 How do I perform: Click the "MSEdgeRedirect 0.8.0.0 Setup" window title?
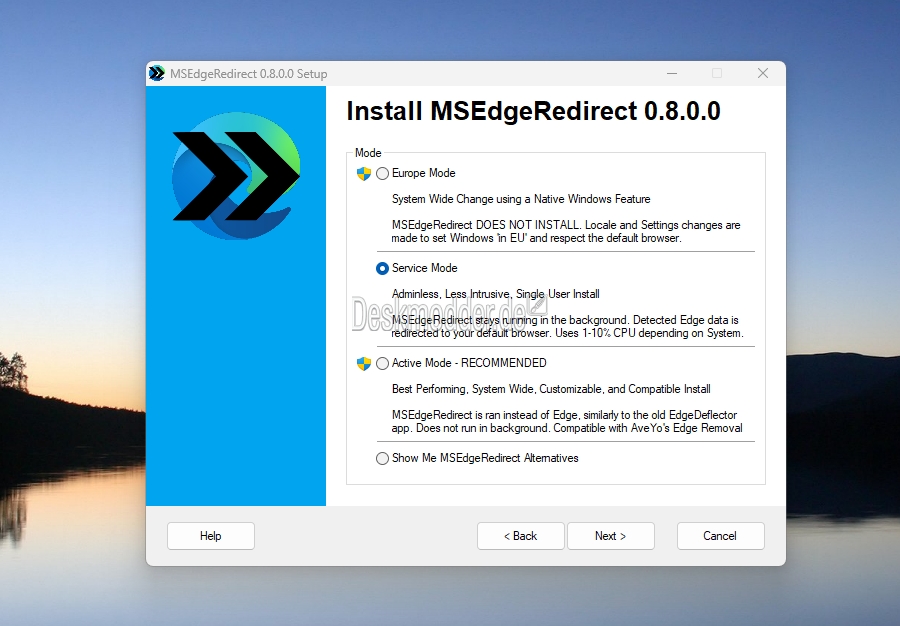[x=249, y=74]
